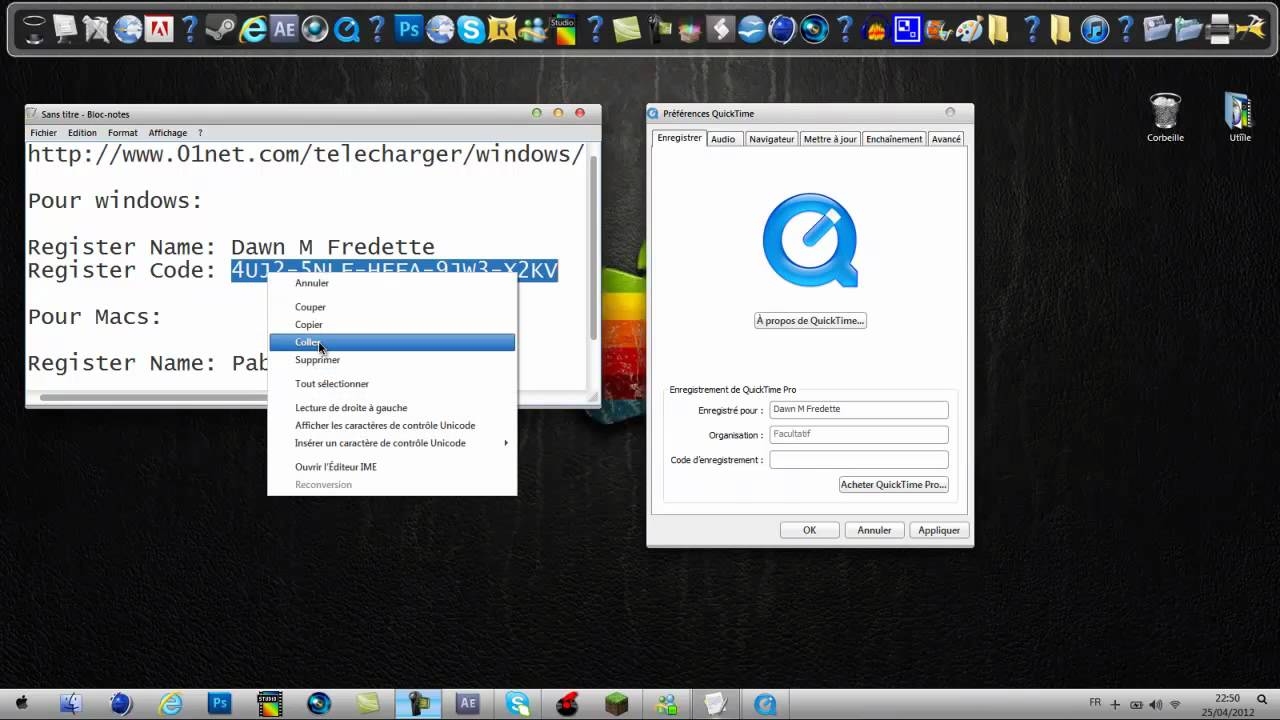The height and width of the screenshot is (720, 1280).
Task: Switch to the Avancé tab
Action: click(946, 139)
